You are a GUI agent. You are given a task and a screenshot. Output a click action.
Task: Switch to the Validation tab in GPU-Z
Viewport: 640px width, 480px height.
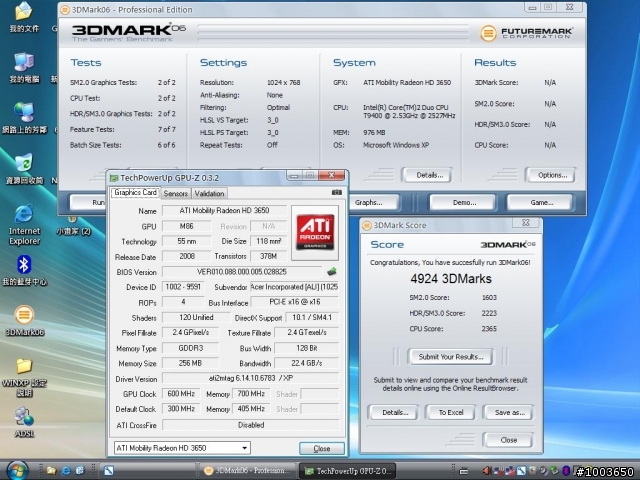click(209, 193)
